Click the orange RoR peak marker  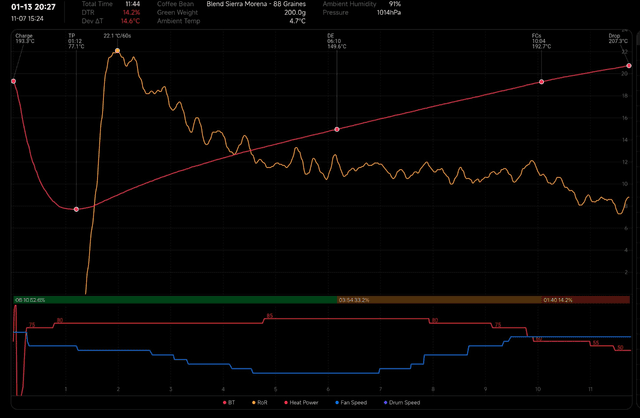[117, 50]
